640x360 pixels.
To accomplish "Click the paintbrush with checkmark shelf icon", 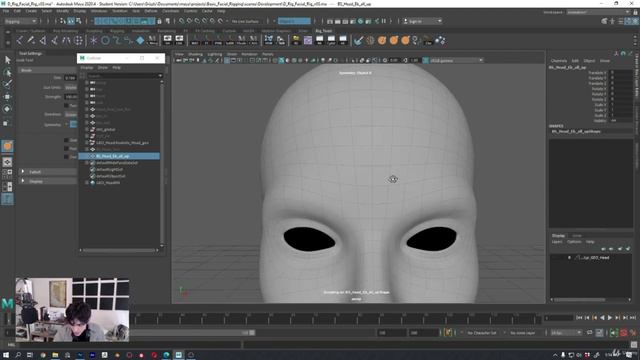I will click(x=358, y=40).
